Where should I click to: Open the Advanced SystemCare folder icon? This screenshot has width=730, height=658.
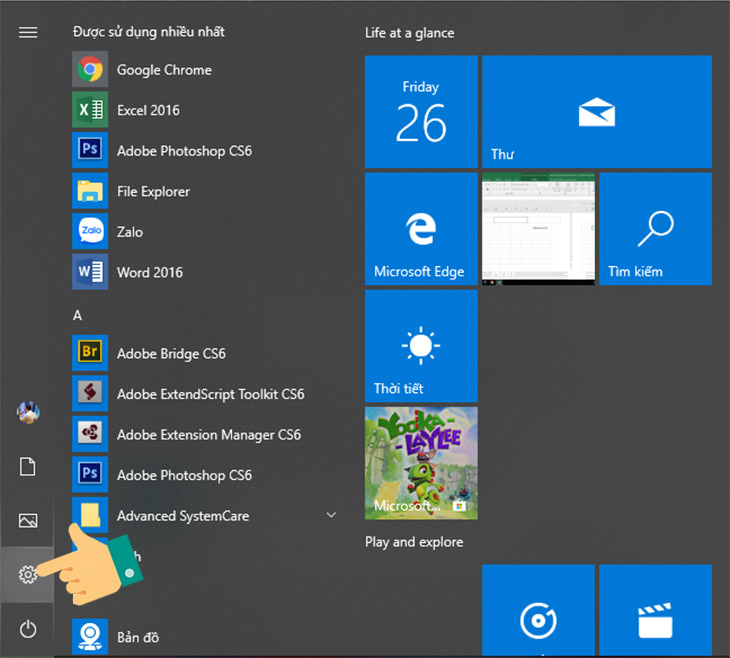[90, 515]
